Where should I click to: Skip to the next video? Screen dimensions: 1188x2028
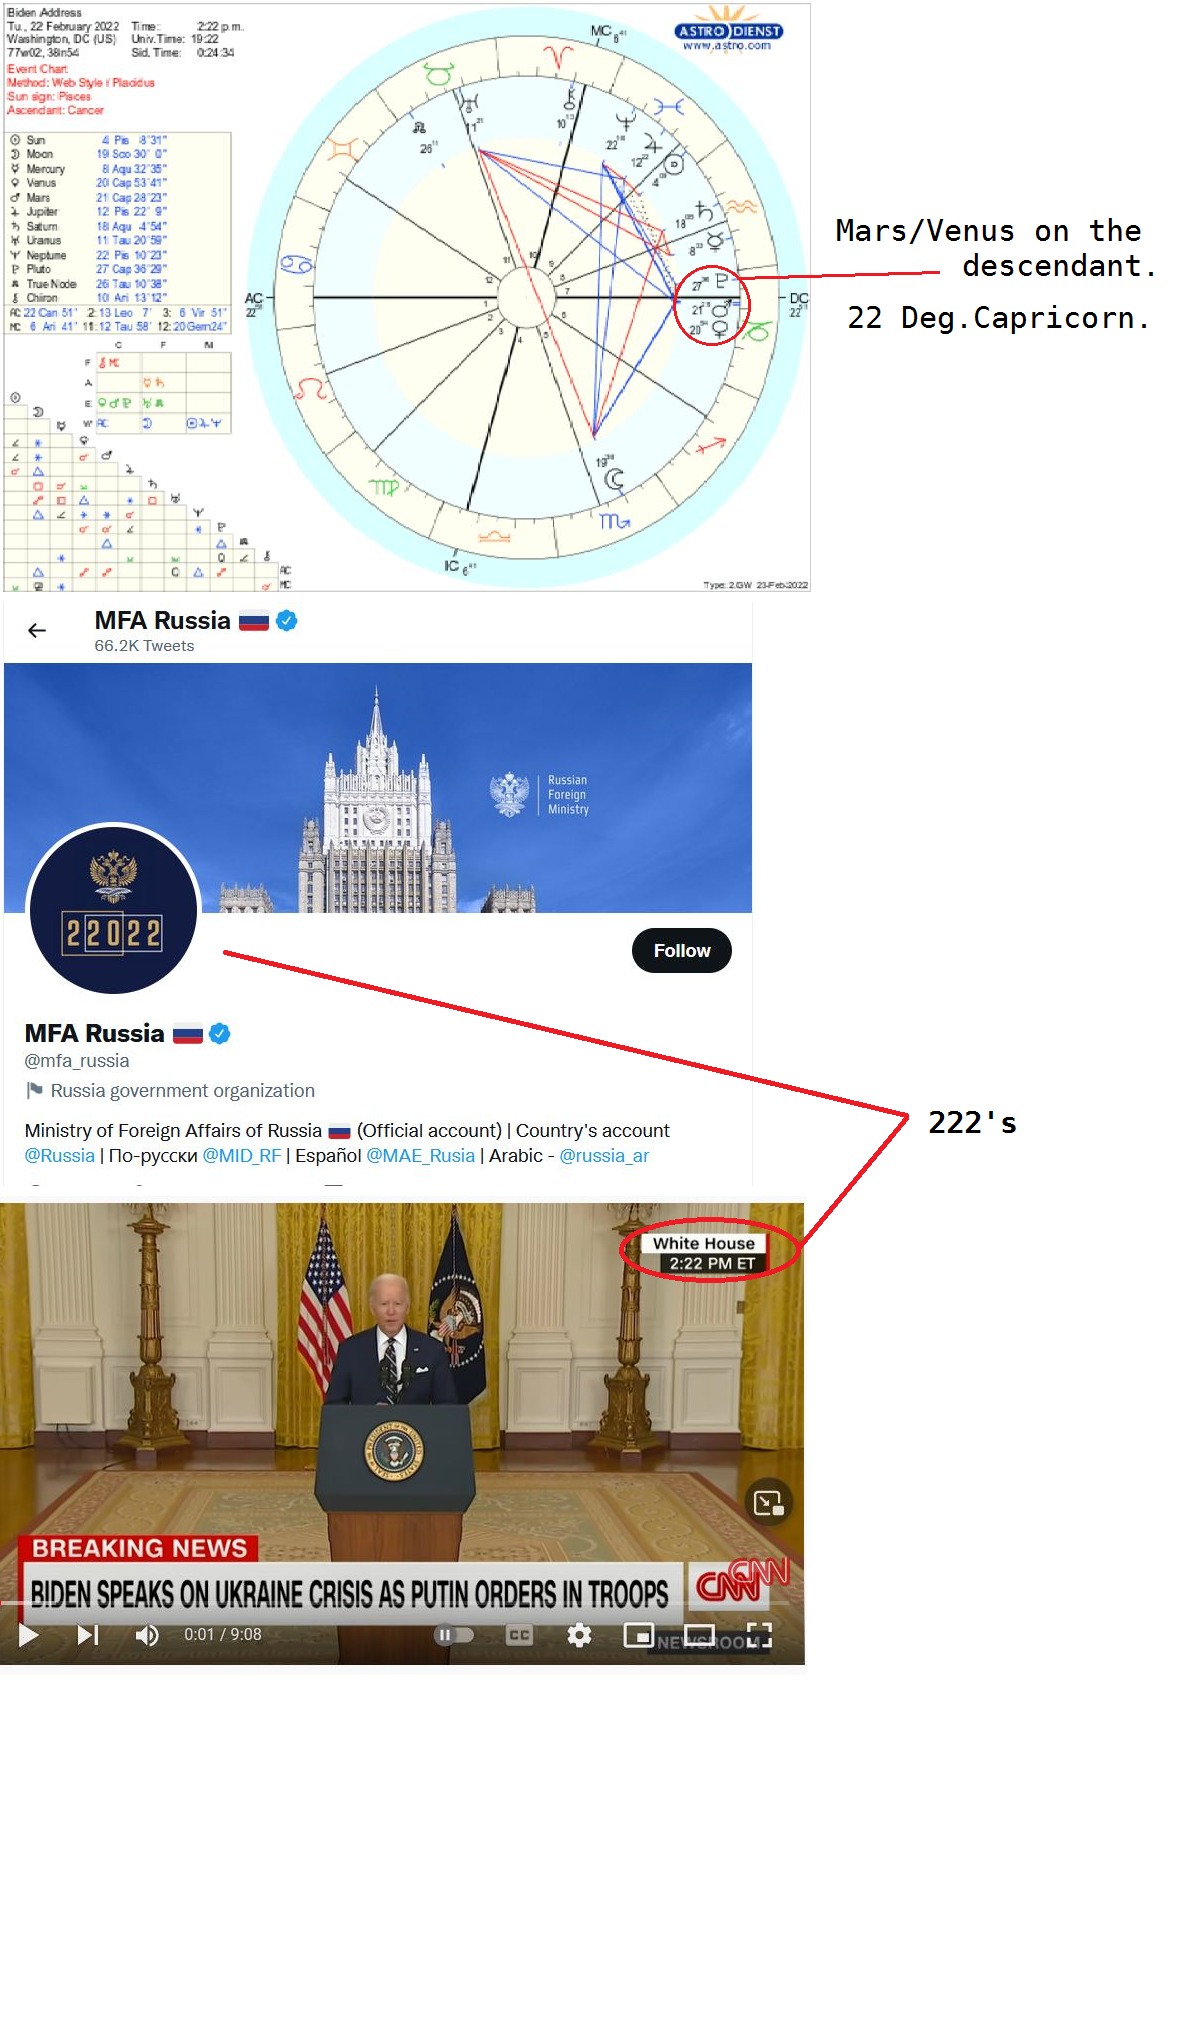click(x=88, y=1634)
